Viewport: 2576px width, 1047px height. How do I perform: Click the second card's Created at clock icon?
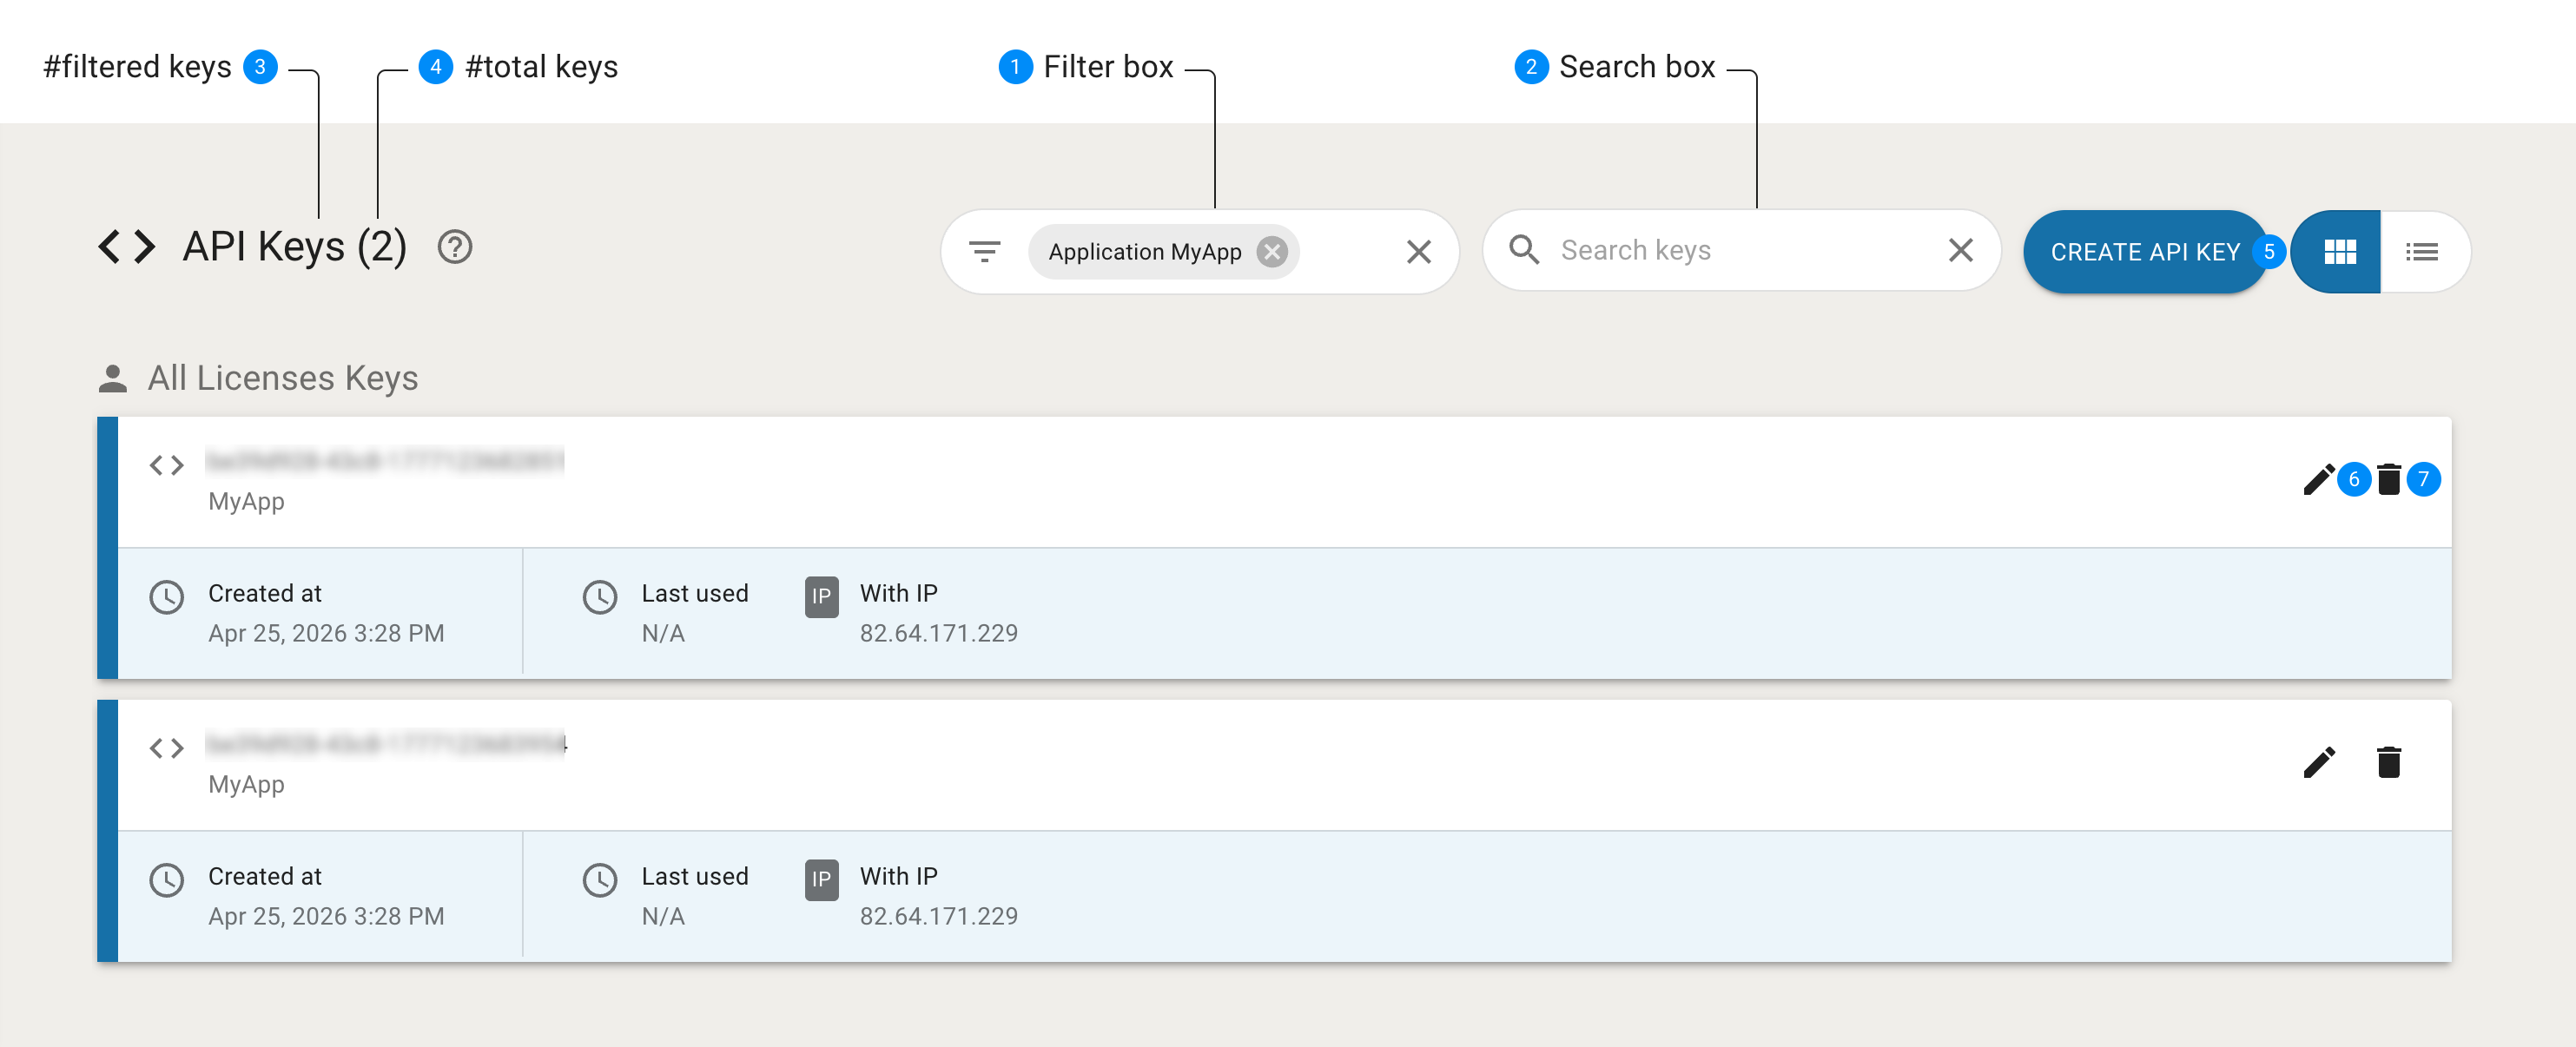point(167,881)
